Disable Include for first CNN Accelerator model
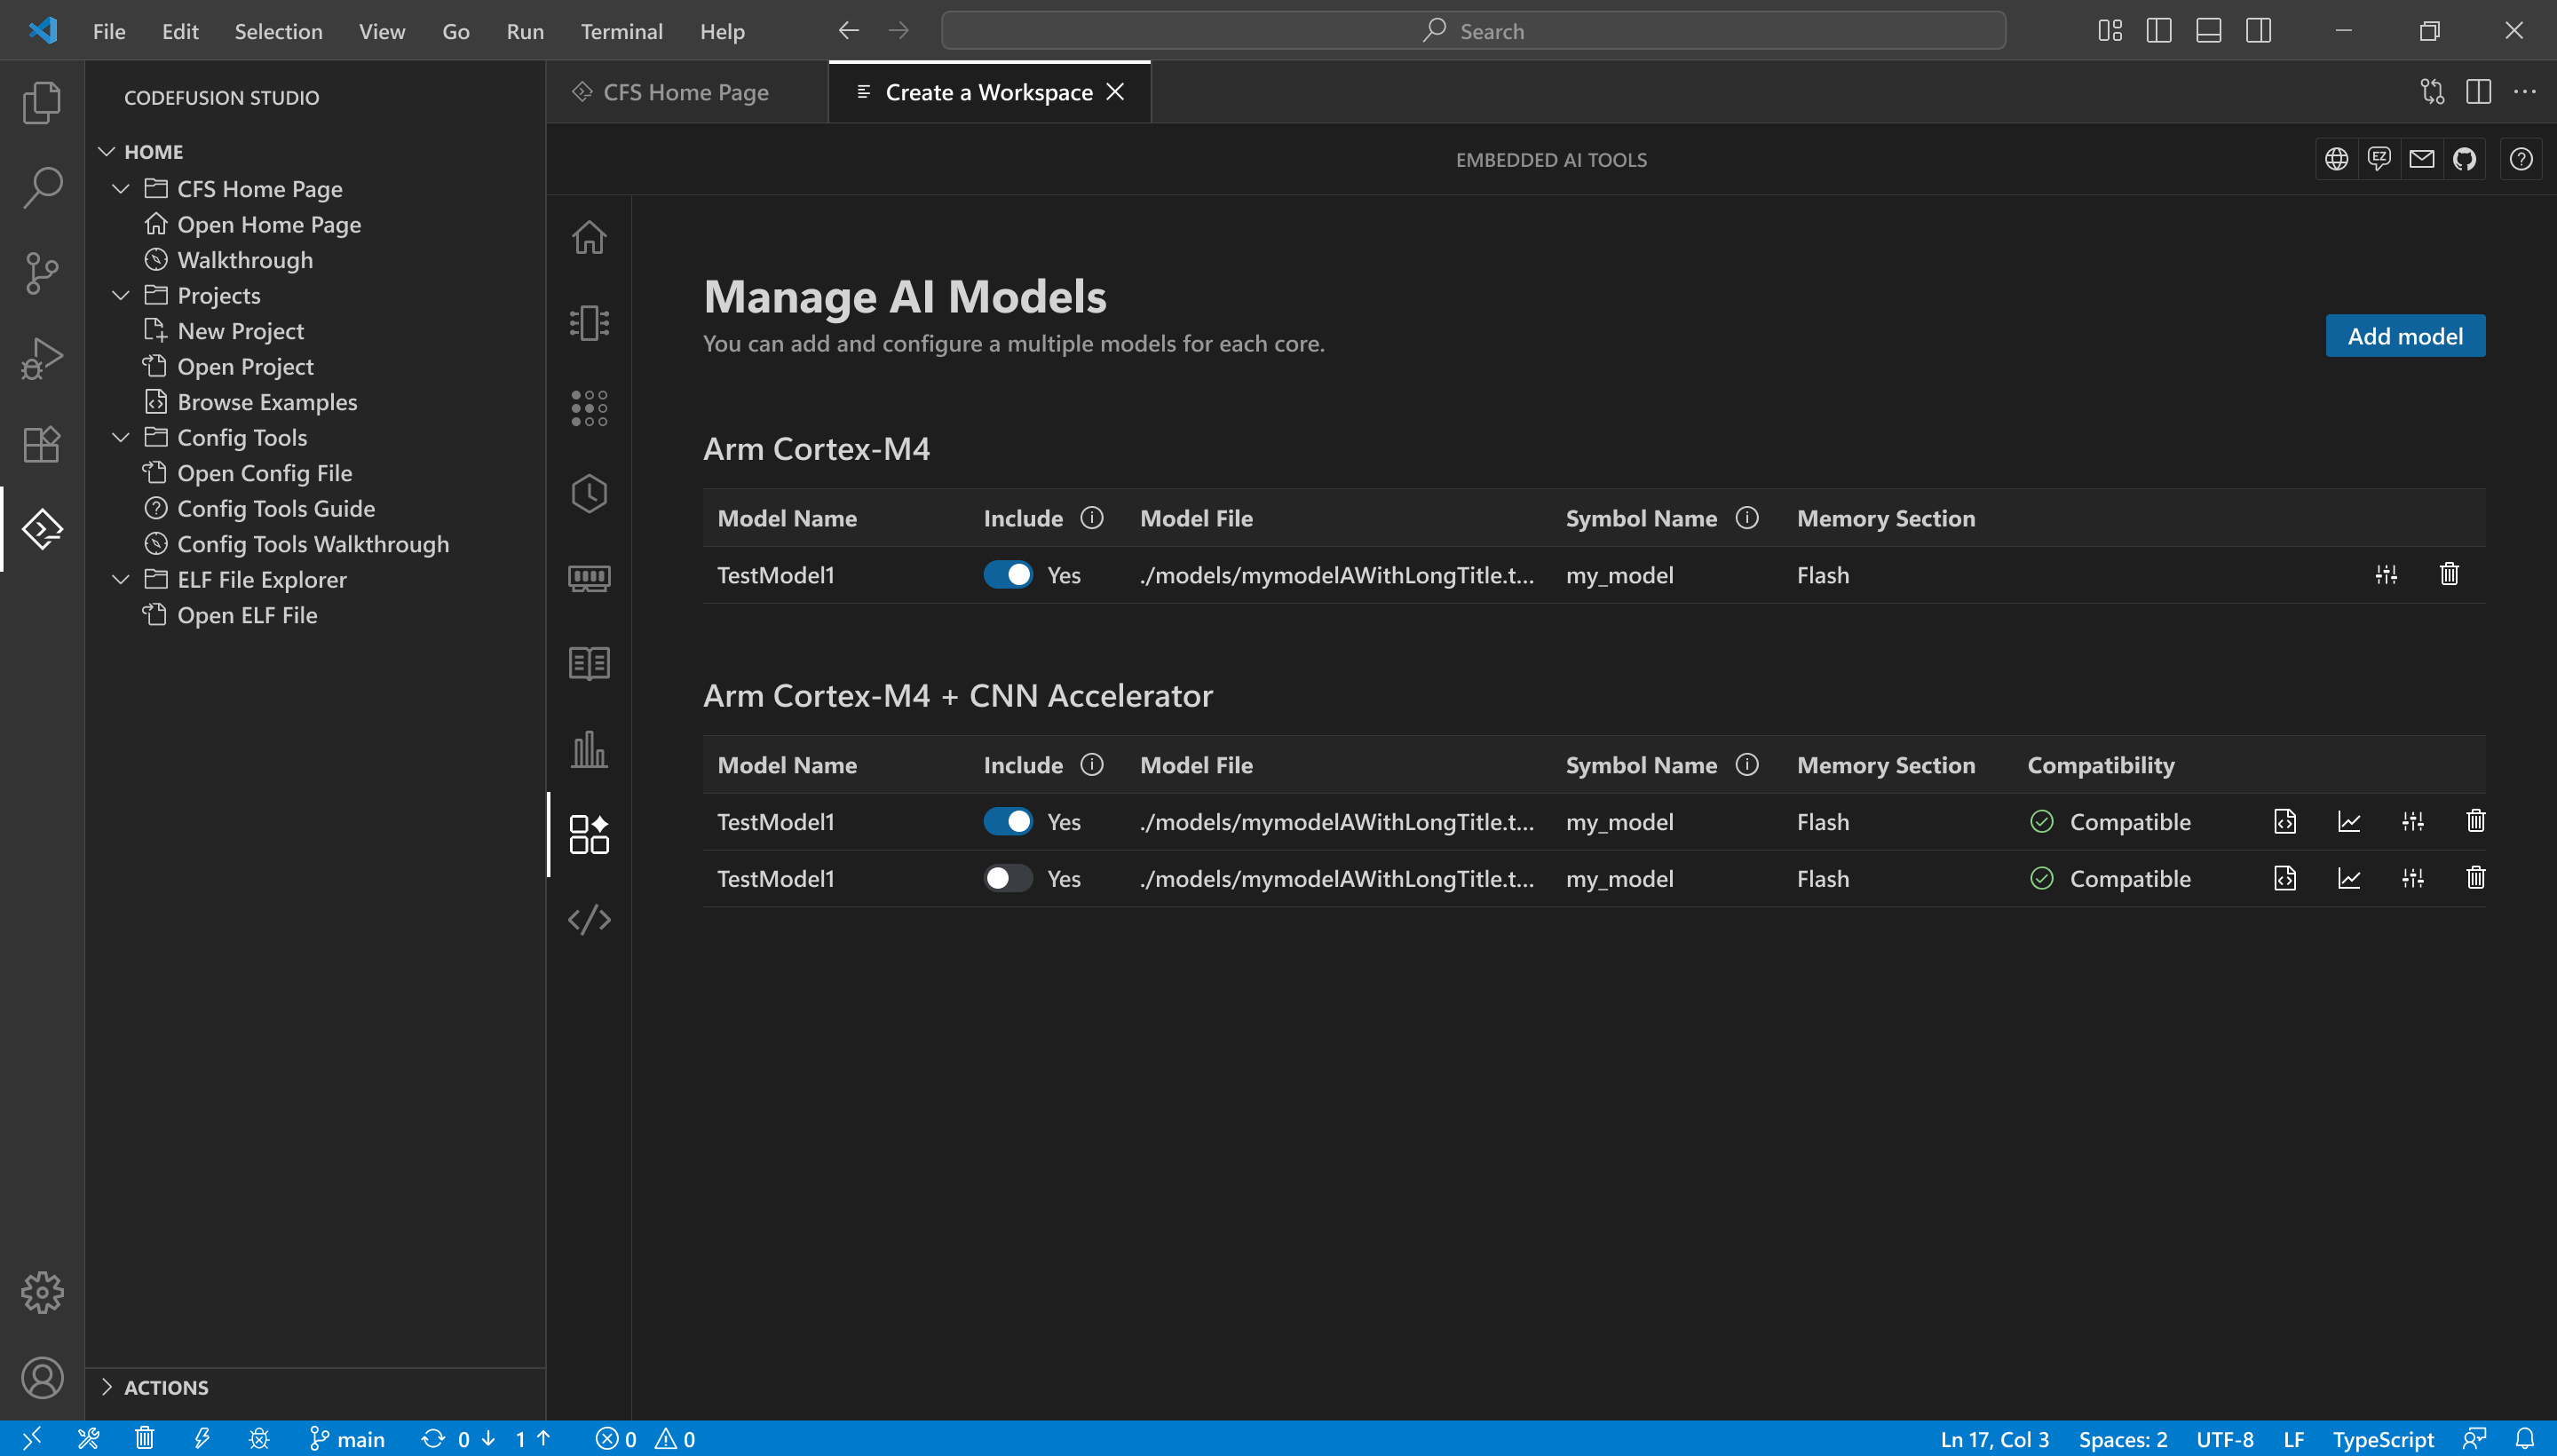Viewport: 2557px width, 1456px height. pos(1007,822)
